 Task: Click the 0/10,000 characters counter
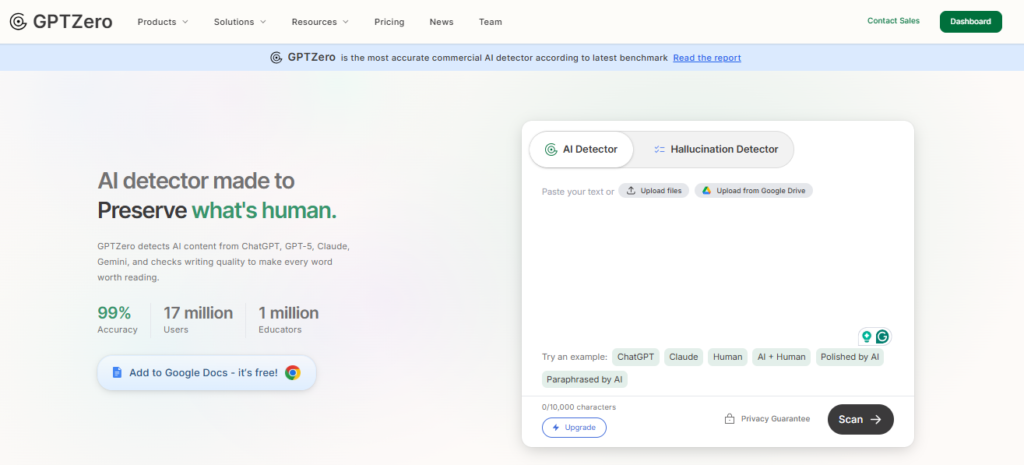click(x=579, y=407)
